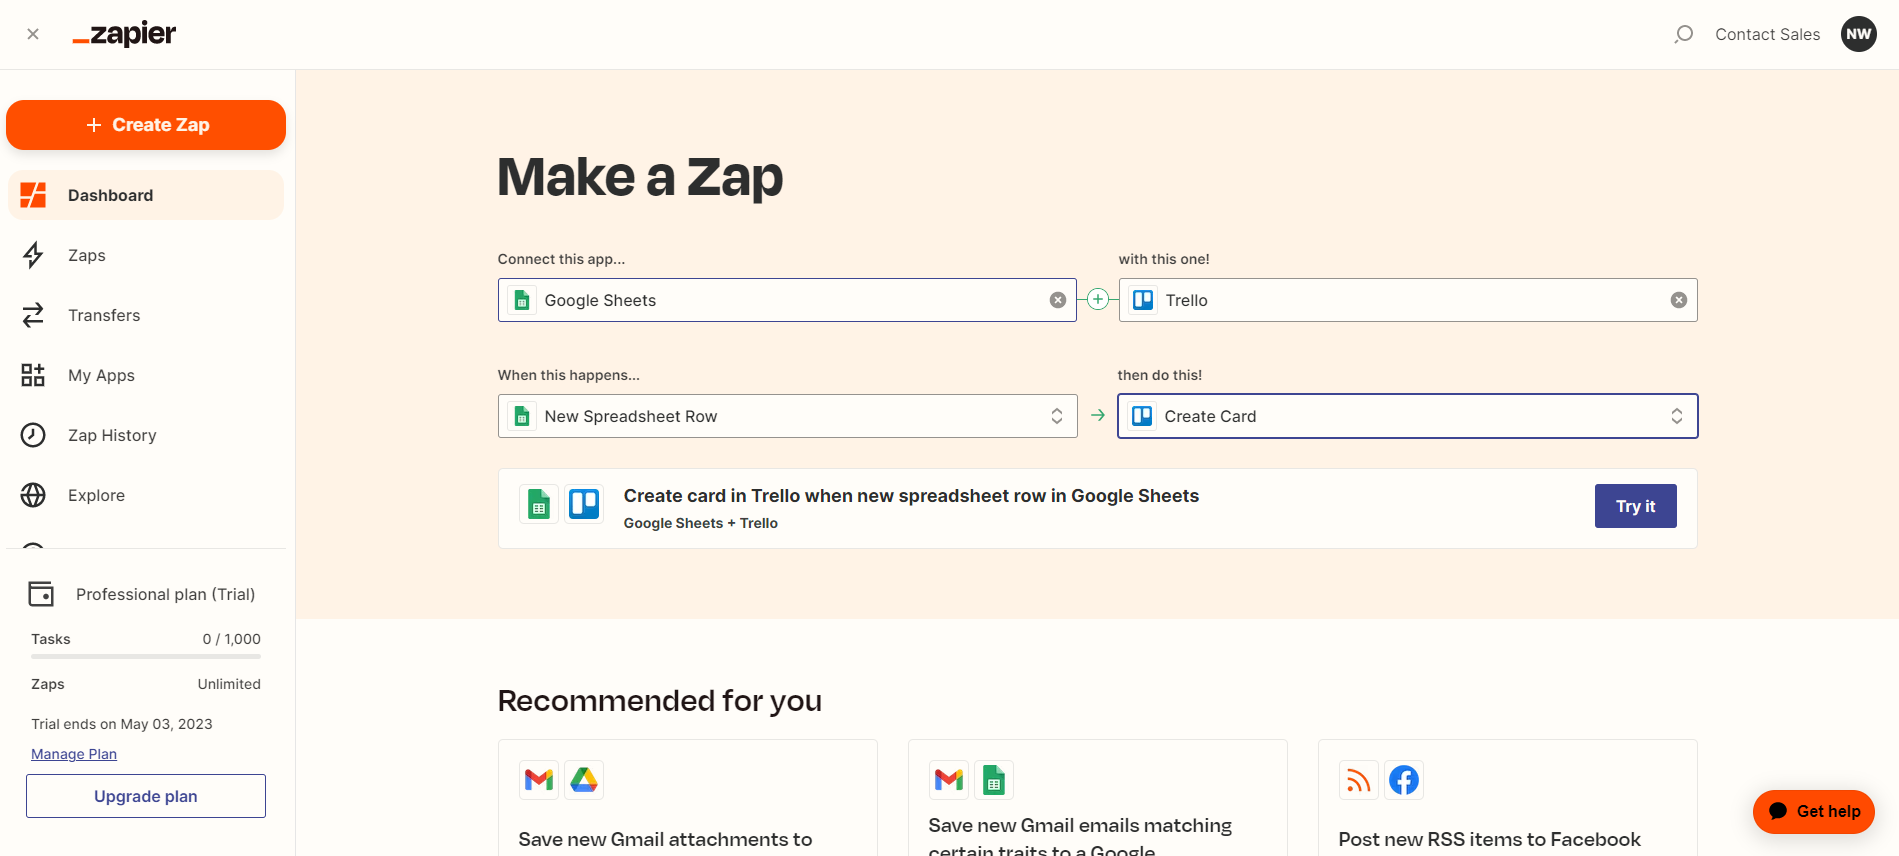Click the Zaps Unlimited usage row

(x=146, y=684)
